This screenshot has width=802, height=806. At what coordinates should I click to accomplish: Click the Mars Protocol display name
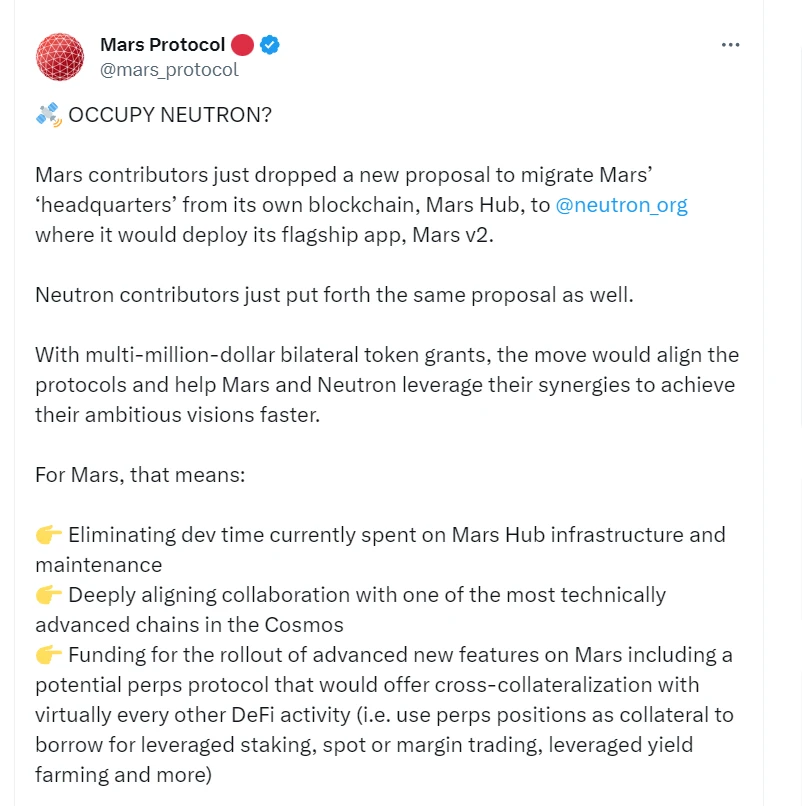162,45
